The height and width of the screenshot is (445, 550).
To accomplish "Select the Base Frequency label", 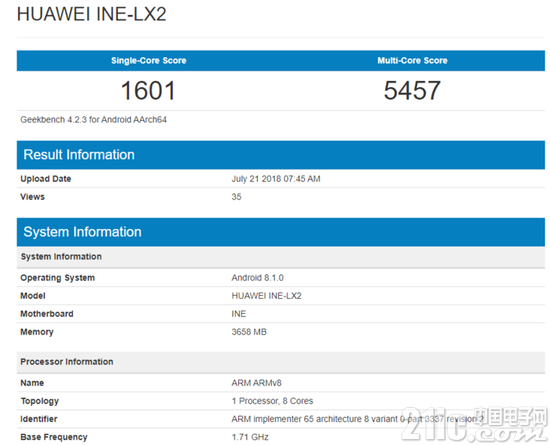I will tap(54, 437).
